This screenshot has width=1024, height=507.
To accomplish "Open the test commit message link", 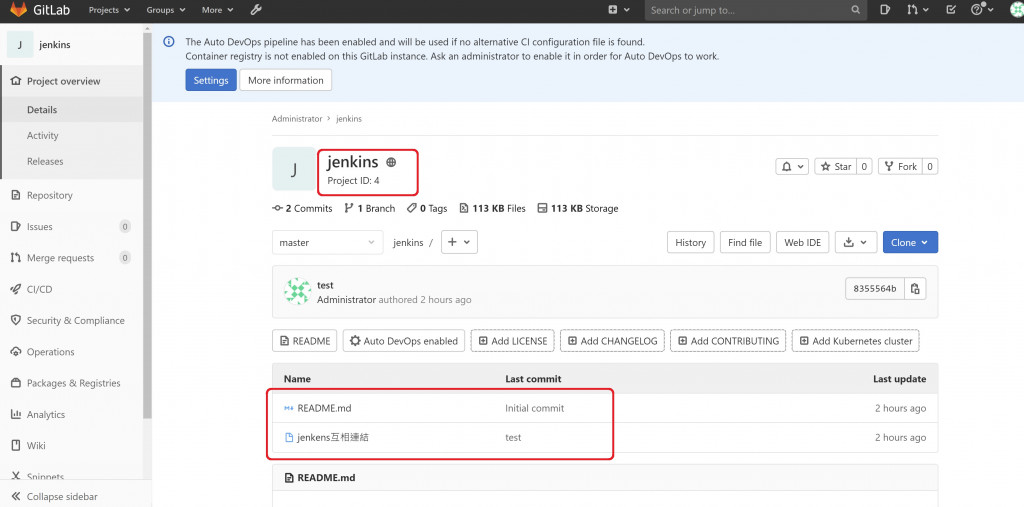I will pos(325,285).
